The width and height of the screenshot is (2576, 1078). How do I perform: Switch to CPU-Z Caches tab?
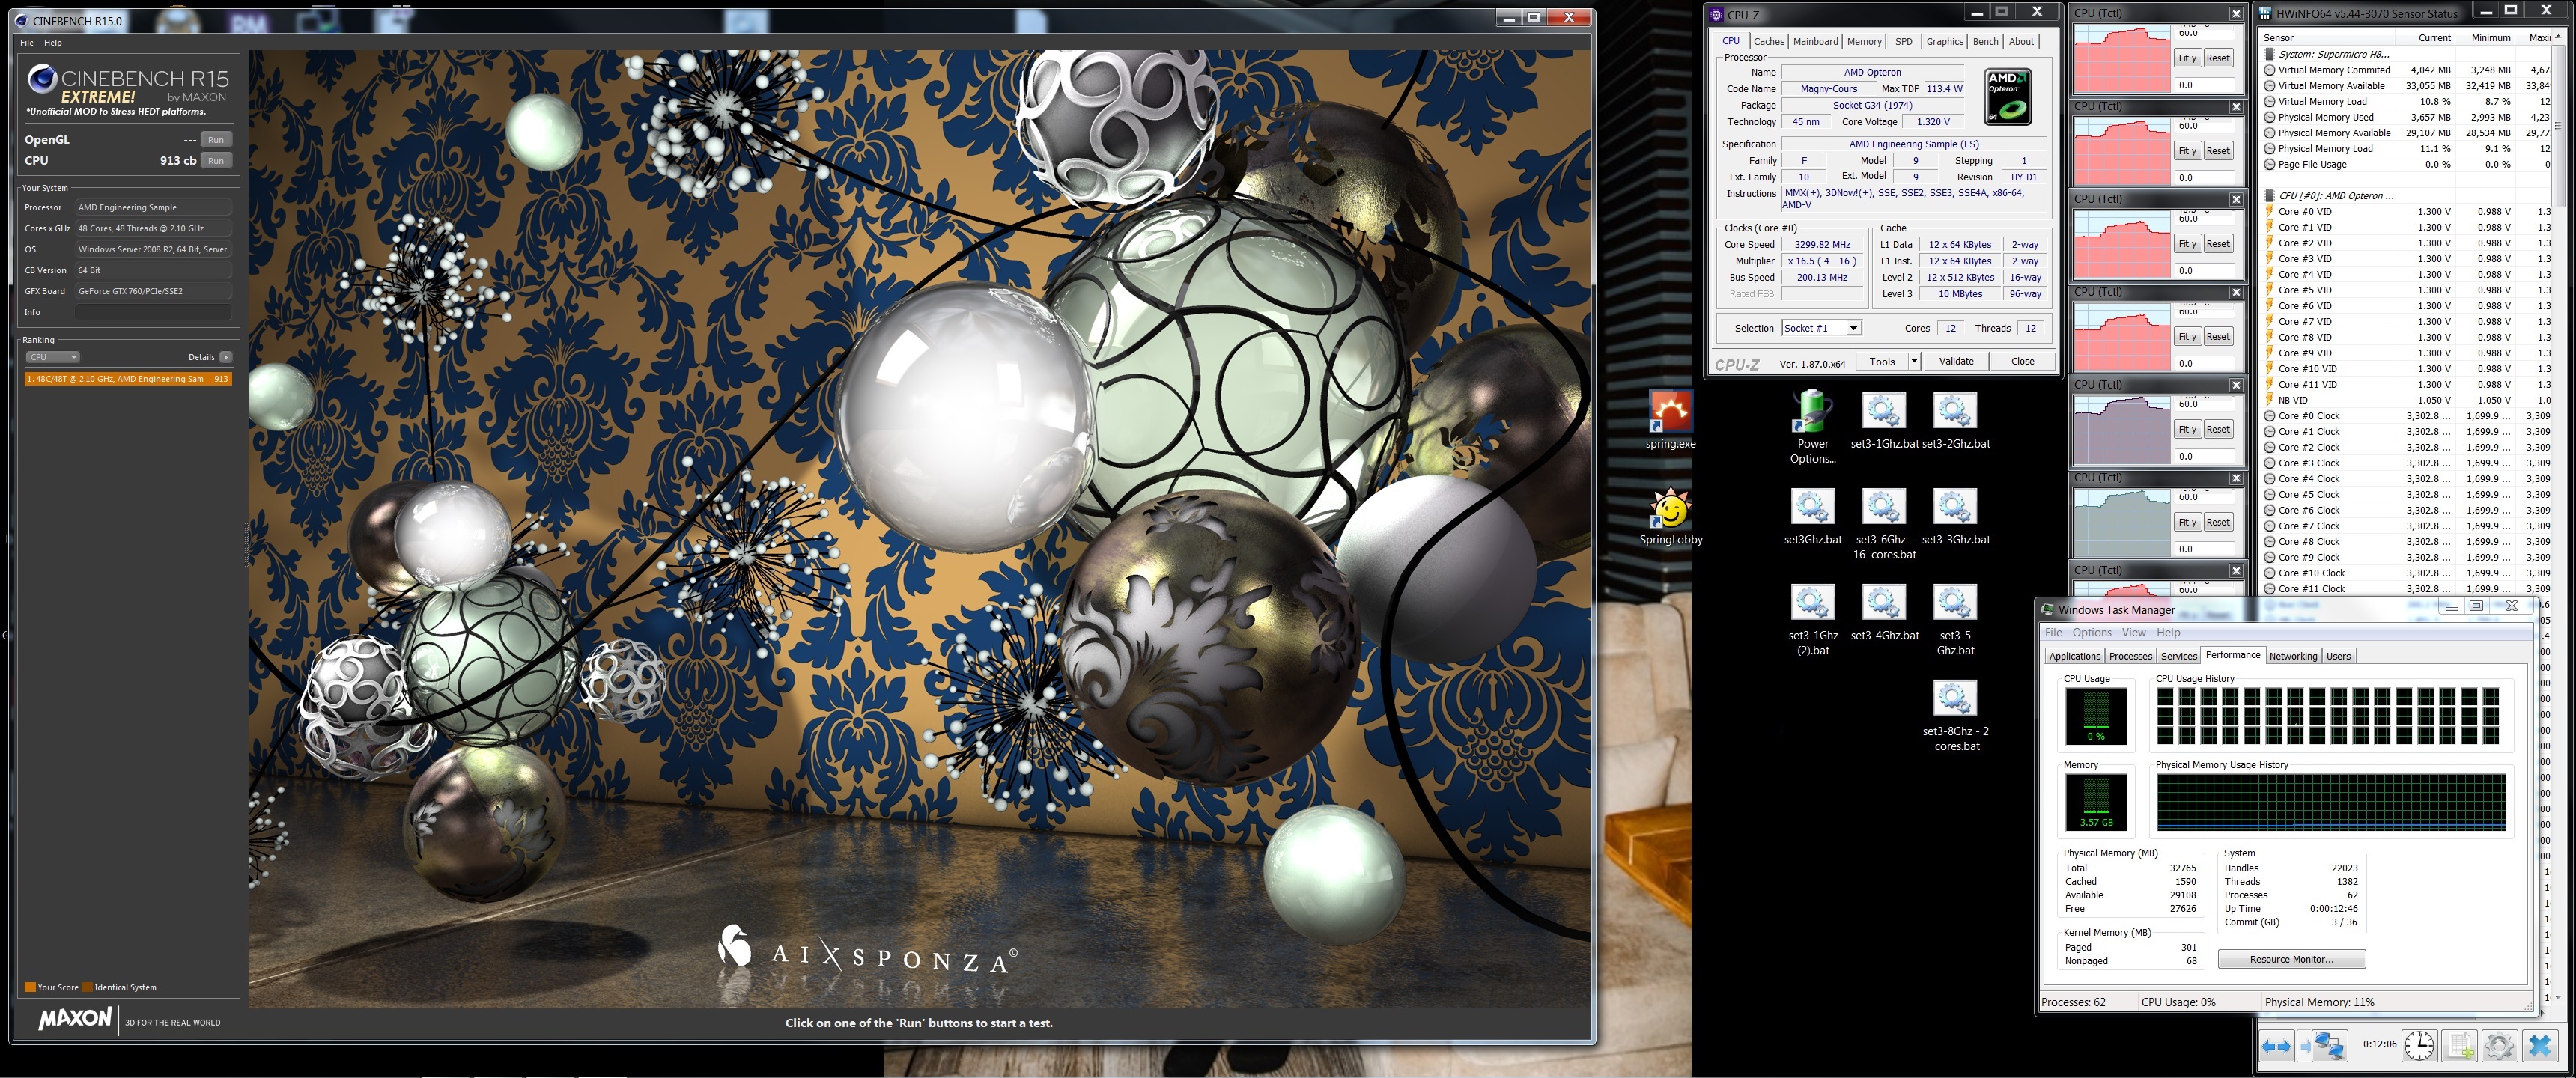point(1768,41)
